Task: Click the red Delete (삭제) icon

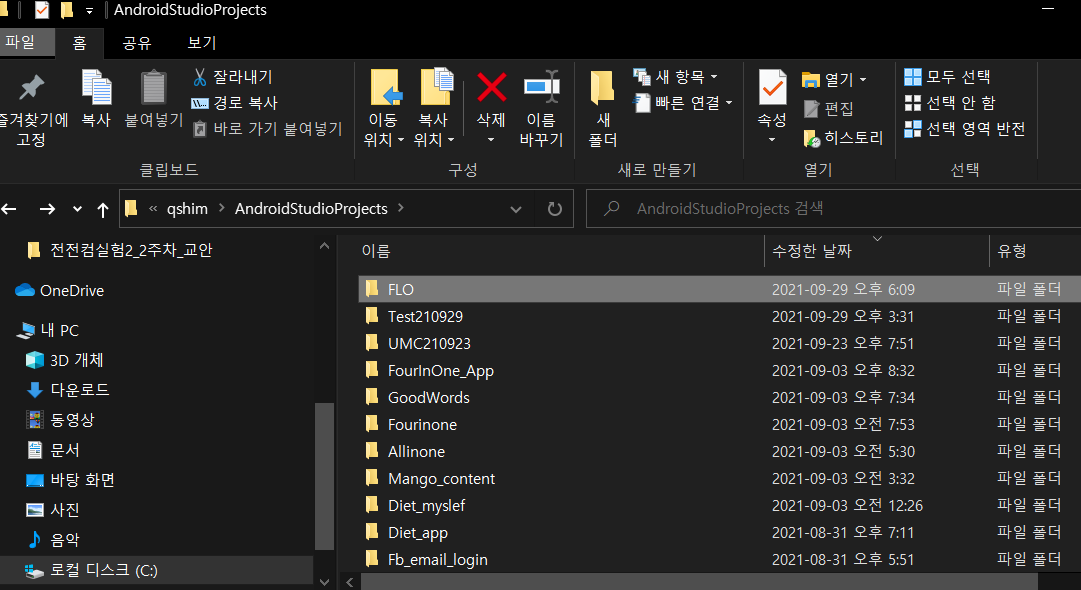Action: pyautogui.click(x=491, y=88)
